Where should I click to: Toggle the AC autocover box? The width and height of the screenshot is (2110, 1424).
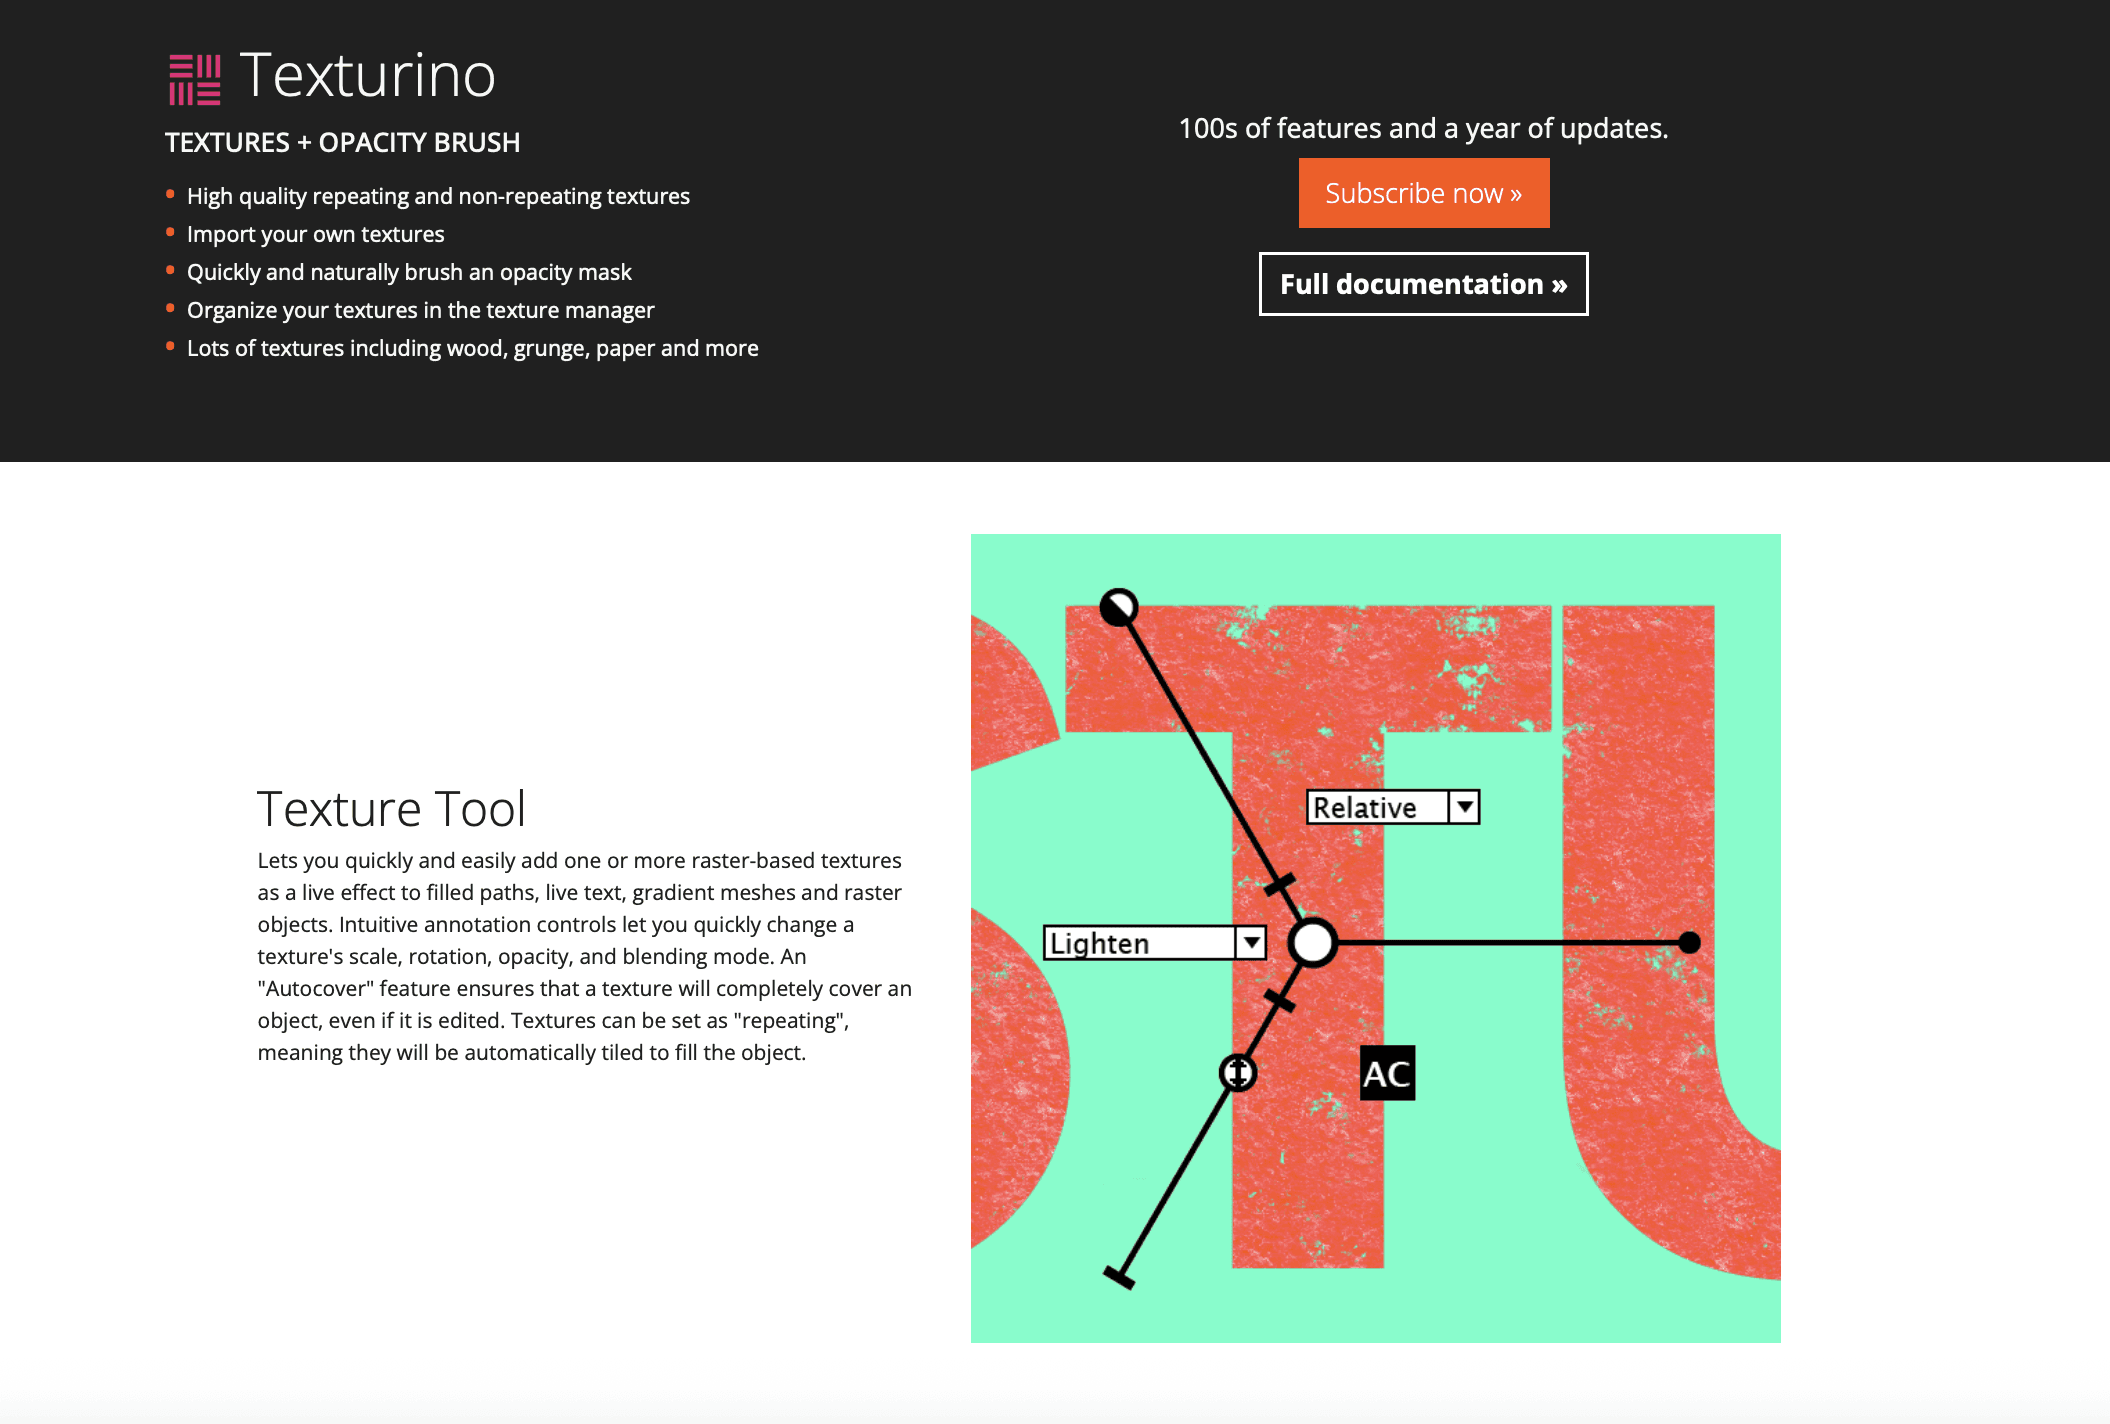pos(1387,1074)
